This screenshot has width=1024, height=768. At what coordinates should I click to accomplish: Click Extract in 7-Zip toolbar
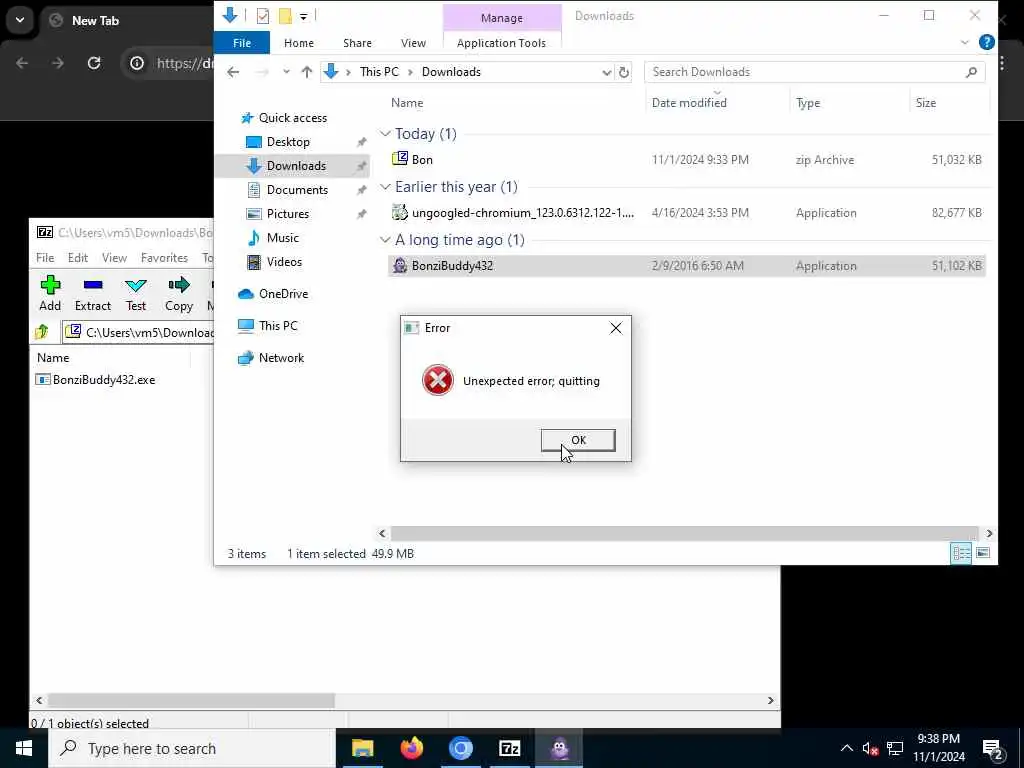[x=93, y=293]
